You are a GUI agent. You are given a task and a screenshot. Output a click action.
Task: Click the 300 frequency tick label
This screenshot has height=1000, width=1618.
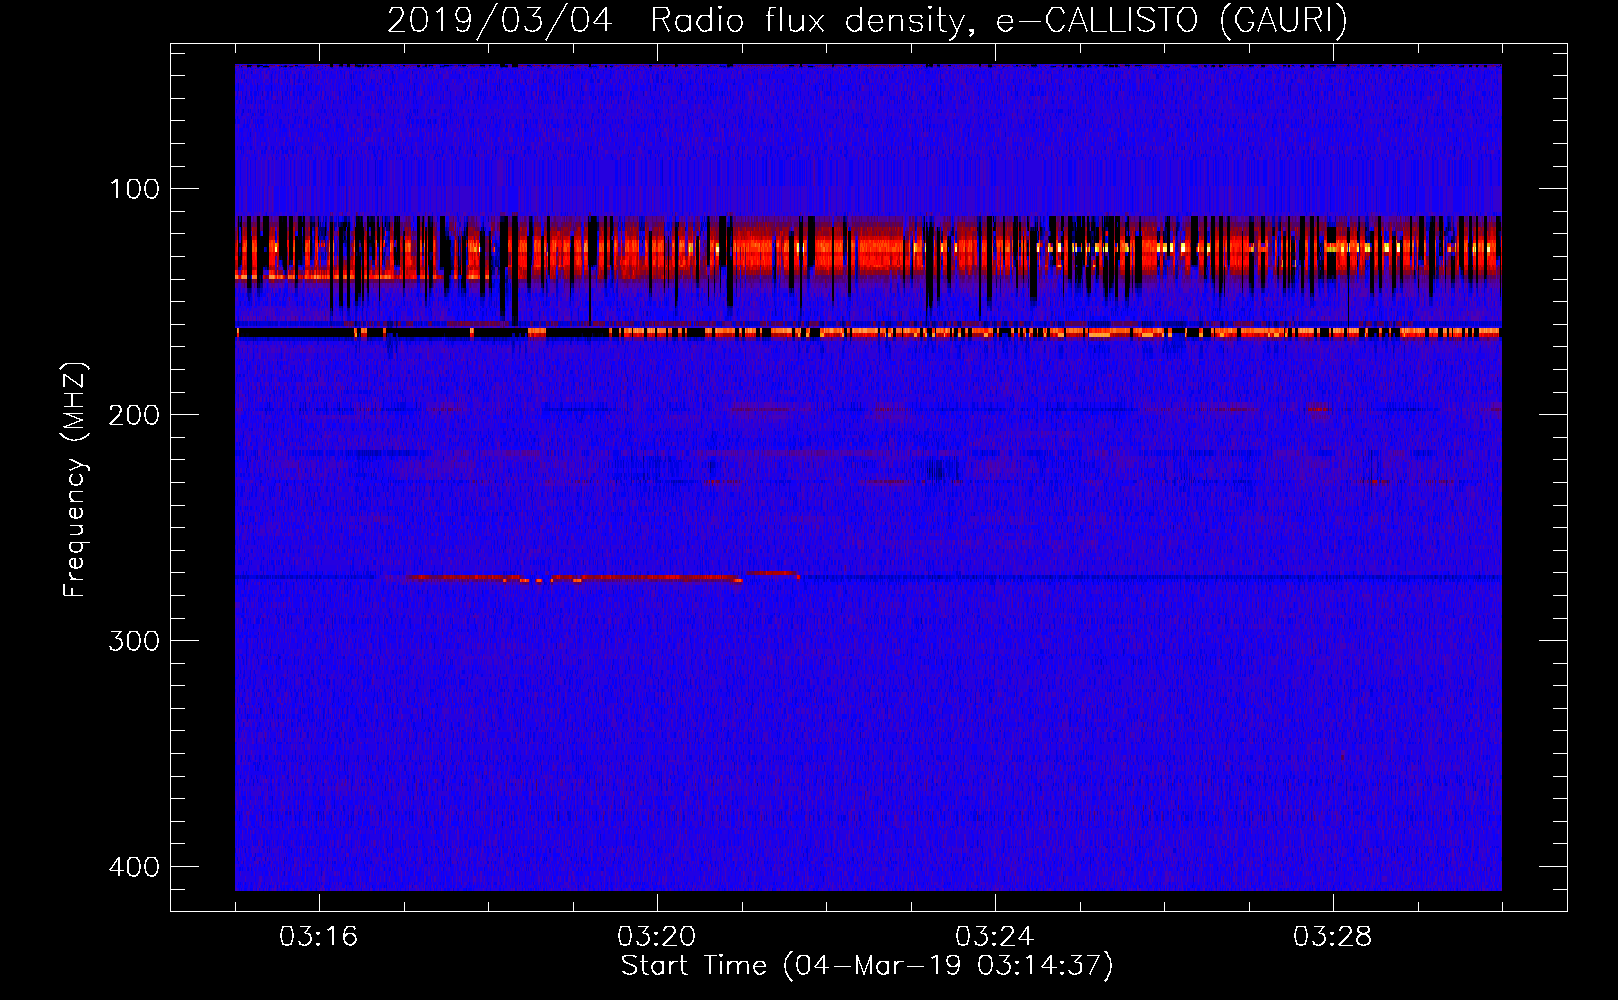pyautogui.click(x=133, y=641)
